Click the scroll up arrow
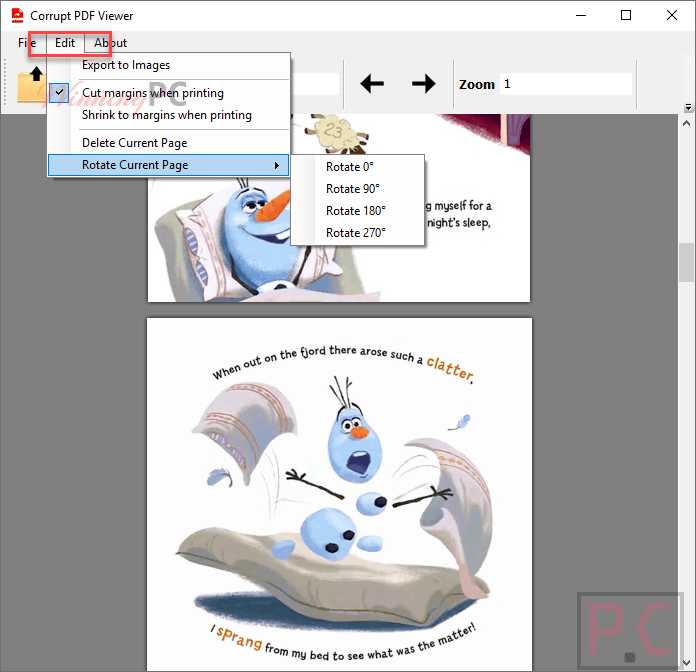The height and width of the screenshot is (672, 696). [x=686, y=123]
